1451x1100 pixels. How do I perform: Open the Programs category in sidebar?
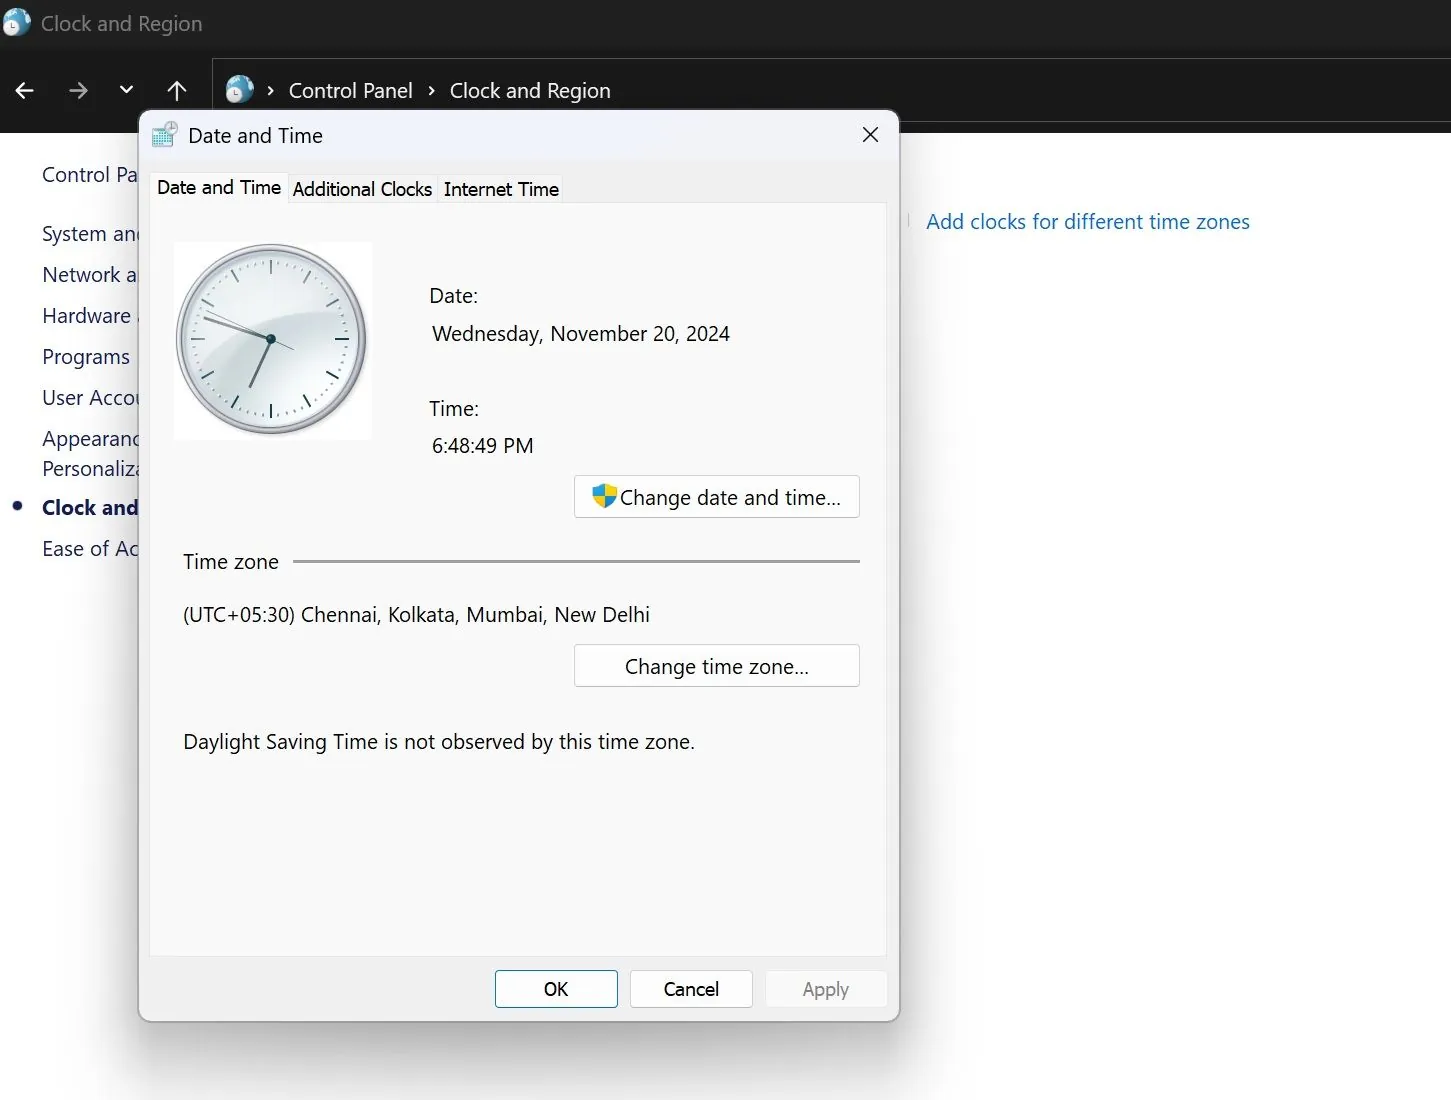(x=86, y=357)
